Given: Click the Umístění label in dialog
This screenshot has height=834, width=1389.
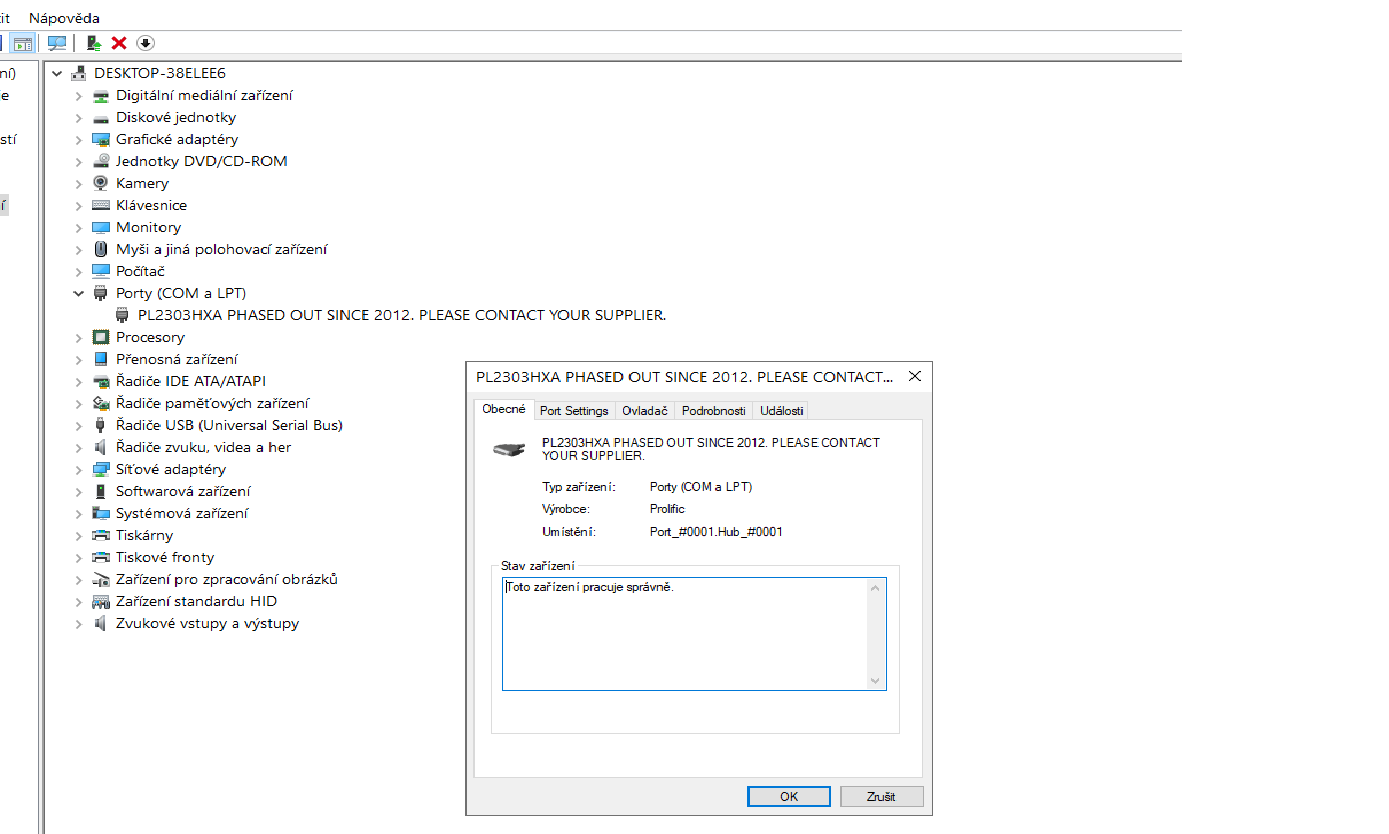Looking at the screenshot, I should (568, 532).
